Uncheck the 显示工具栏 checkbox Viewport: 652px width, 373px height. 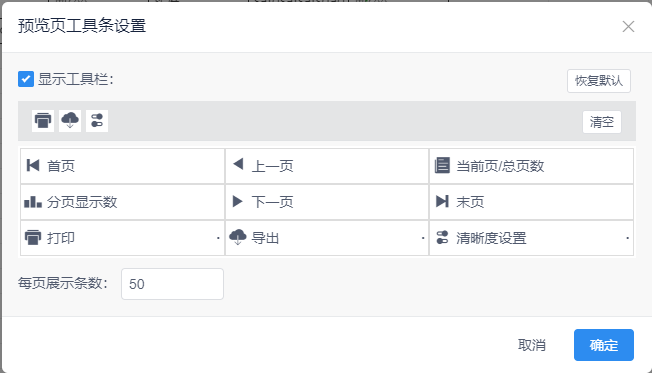coord(26,79)
